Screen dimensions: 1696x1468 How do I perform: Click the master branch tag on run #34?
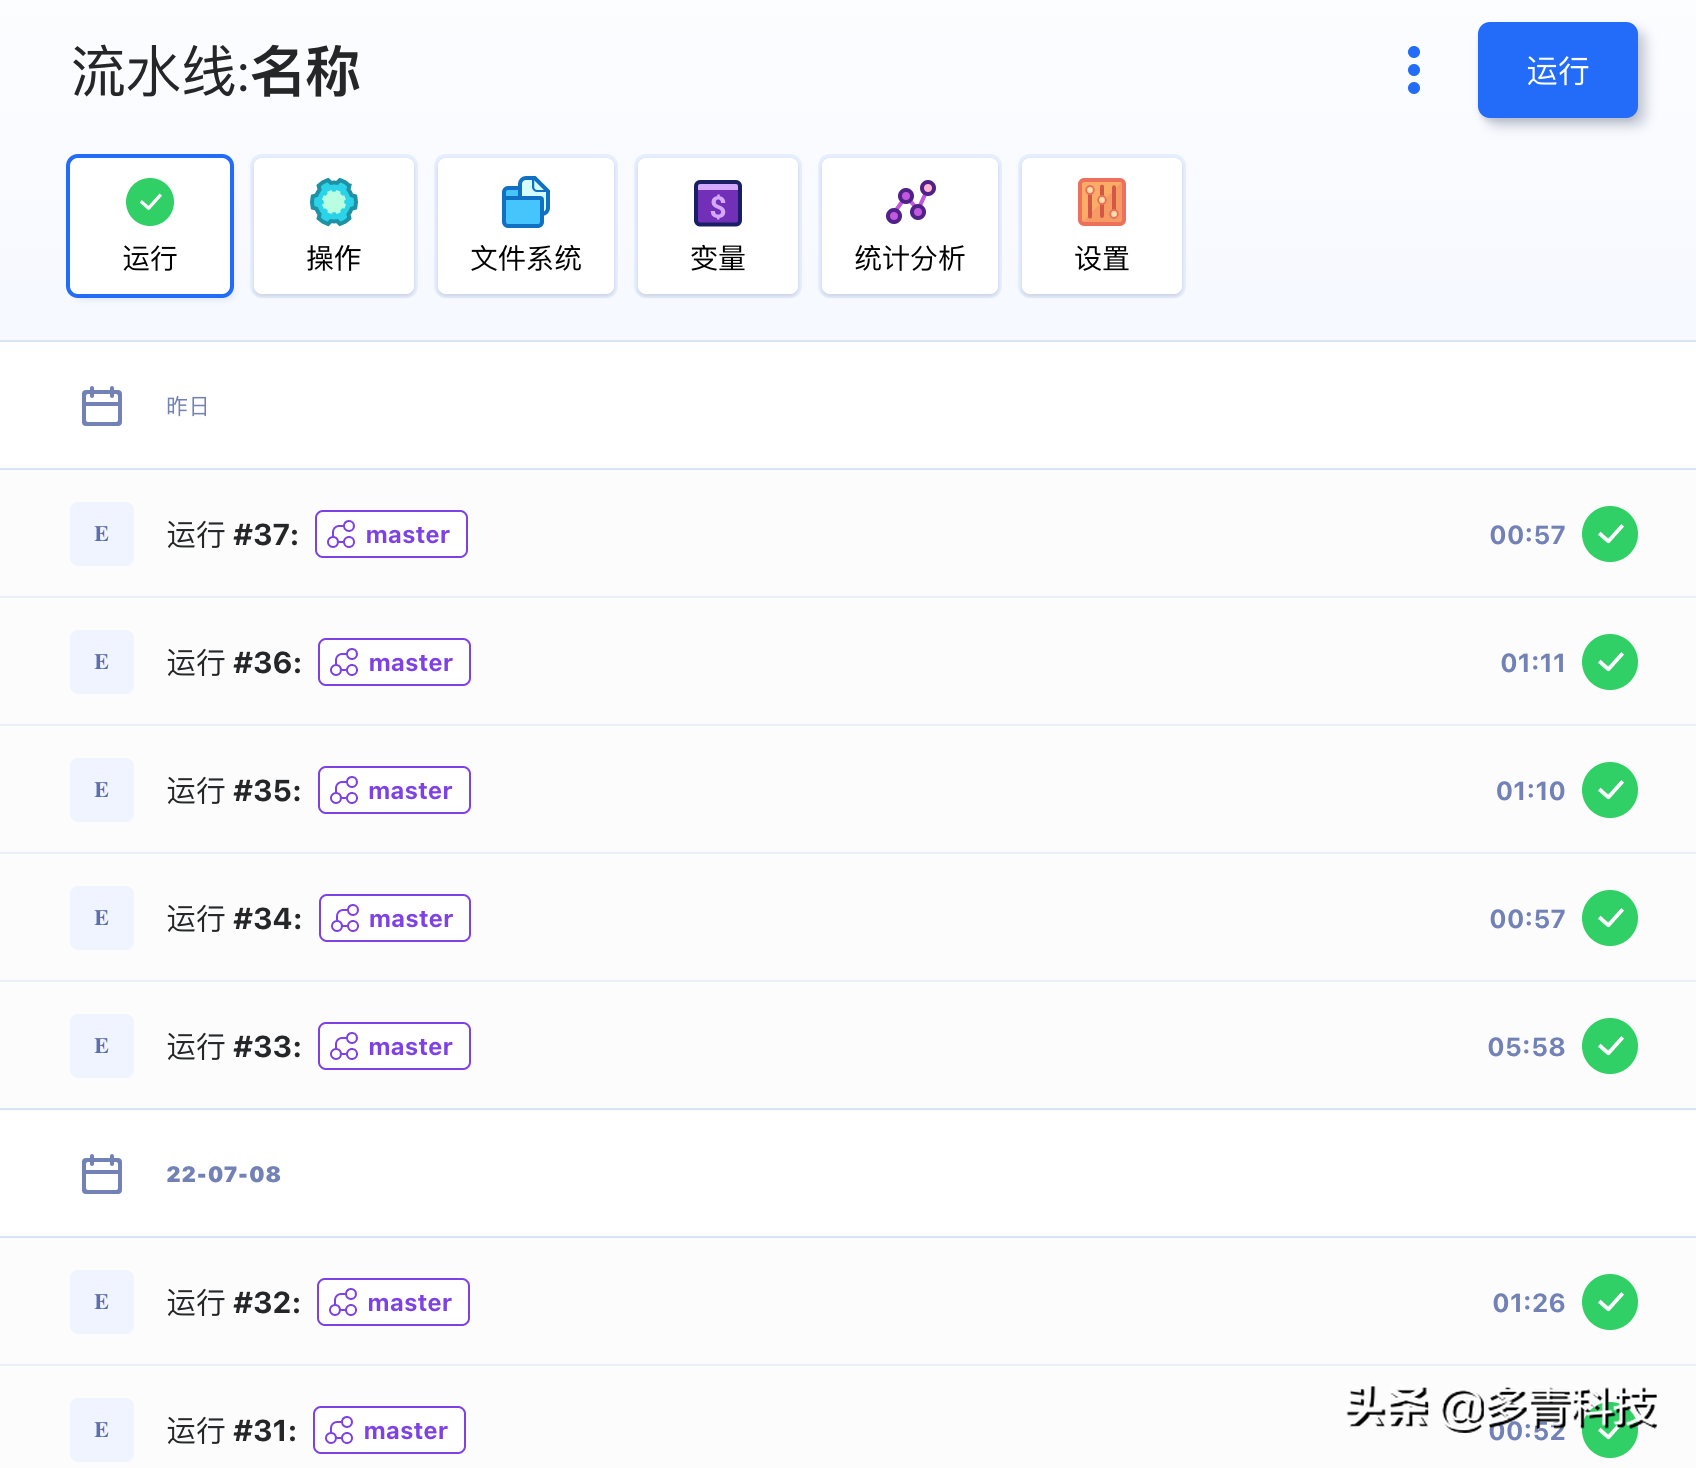(x=395, y=918)
